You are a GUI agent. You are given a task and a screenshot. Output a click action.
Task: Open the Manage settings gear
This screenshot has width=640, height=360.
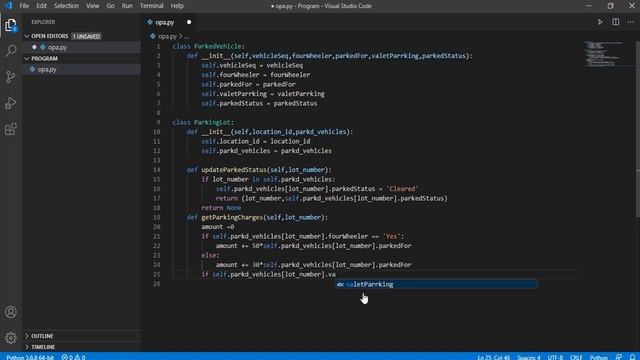(11, 338)
